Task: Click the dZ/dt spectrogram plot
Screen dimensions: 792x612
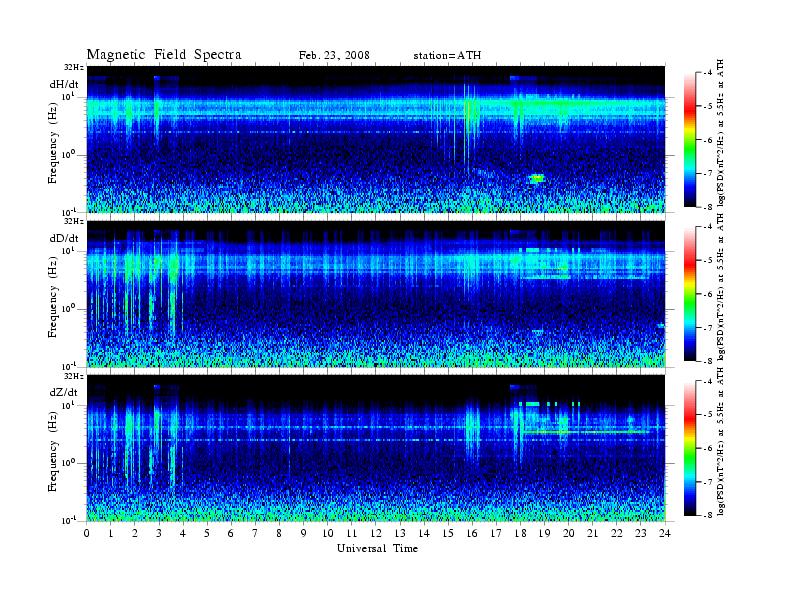Action: pos(376,448)
